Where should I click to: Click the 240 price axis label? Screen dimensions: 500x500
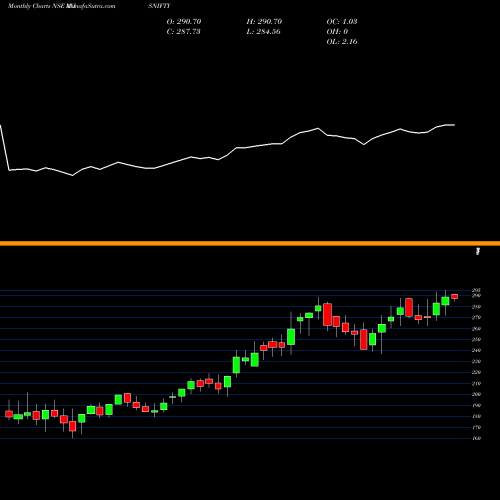(x=476, y=350)
